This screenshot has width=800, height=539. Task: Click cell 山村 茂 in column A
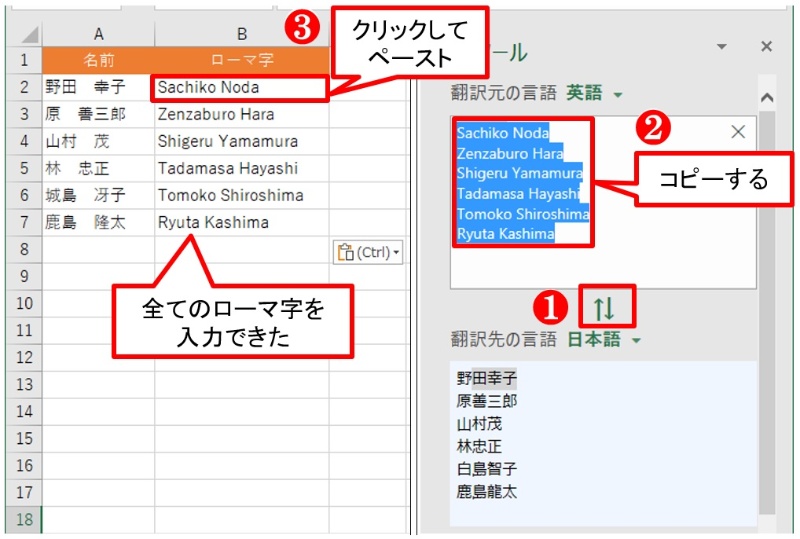pyautogui.click(x=98, y=141)
